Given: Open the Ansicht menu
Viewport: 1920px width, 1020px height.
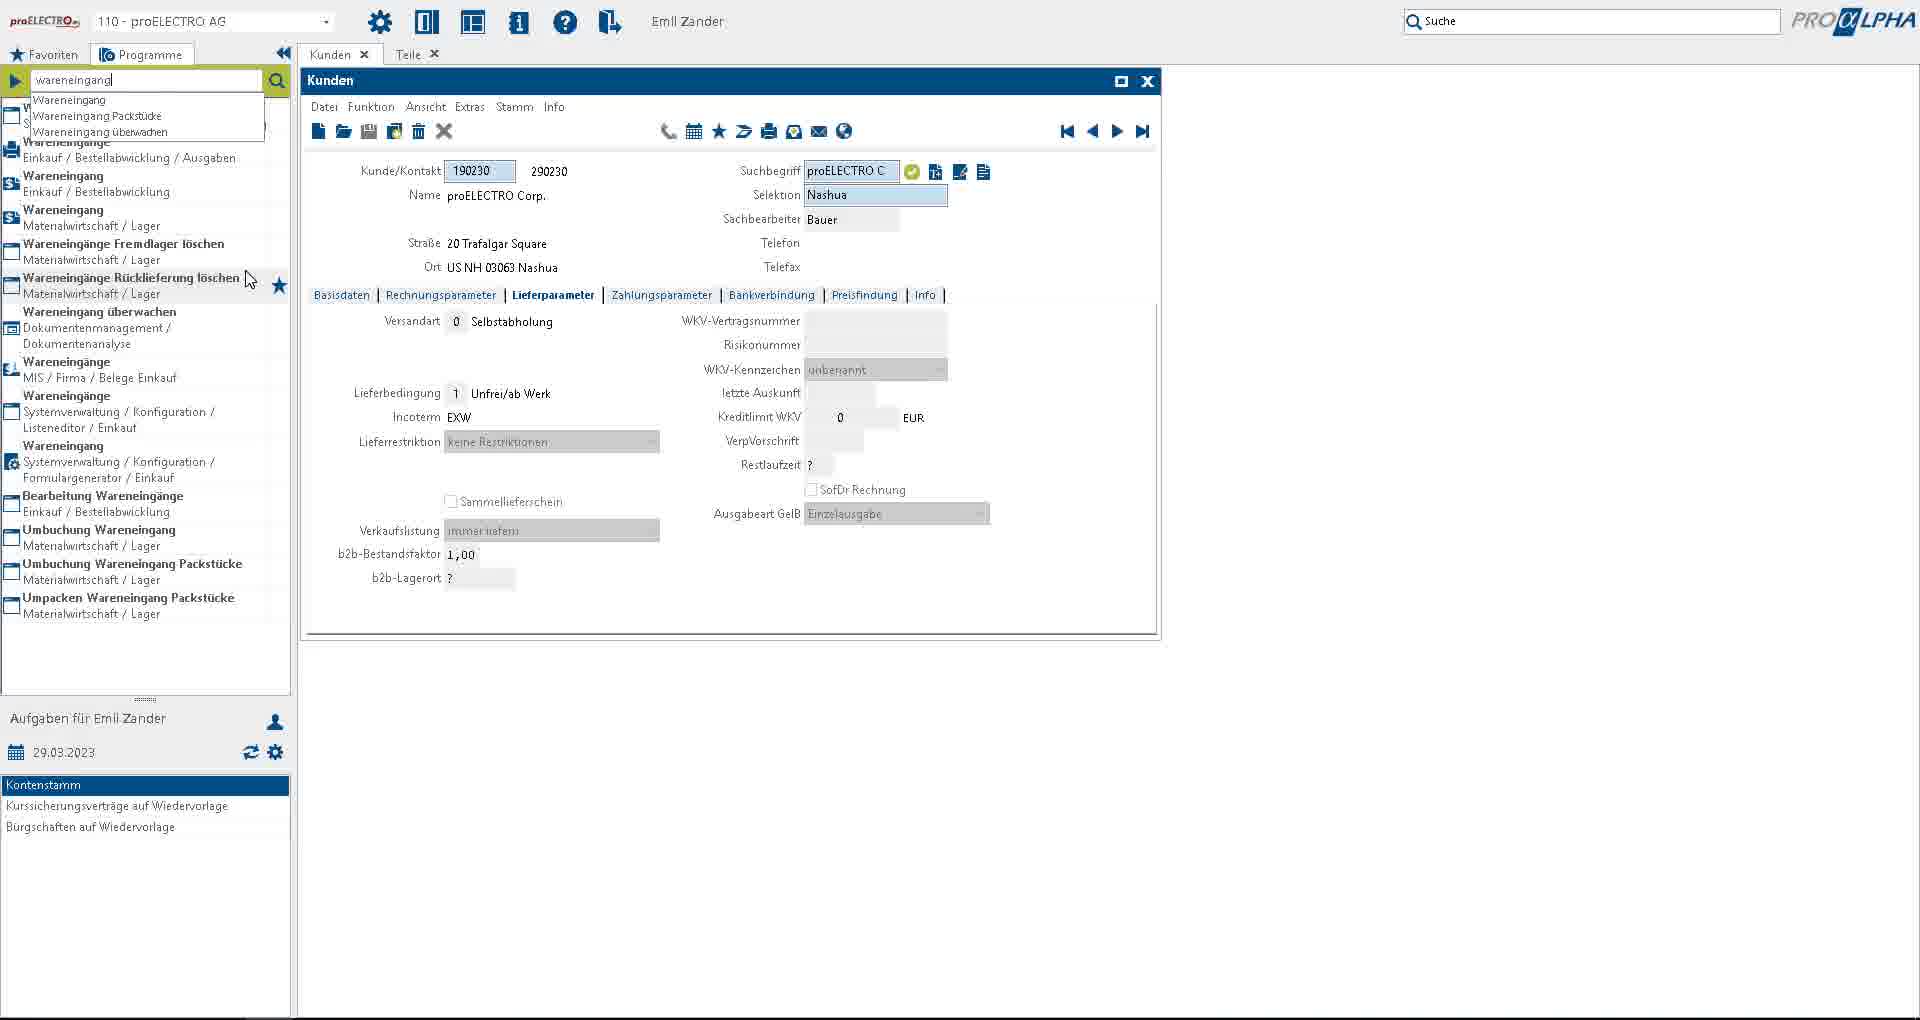Looking at the screenshot, I should (426, 107).
